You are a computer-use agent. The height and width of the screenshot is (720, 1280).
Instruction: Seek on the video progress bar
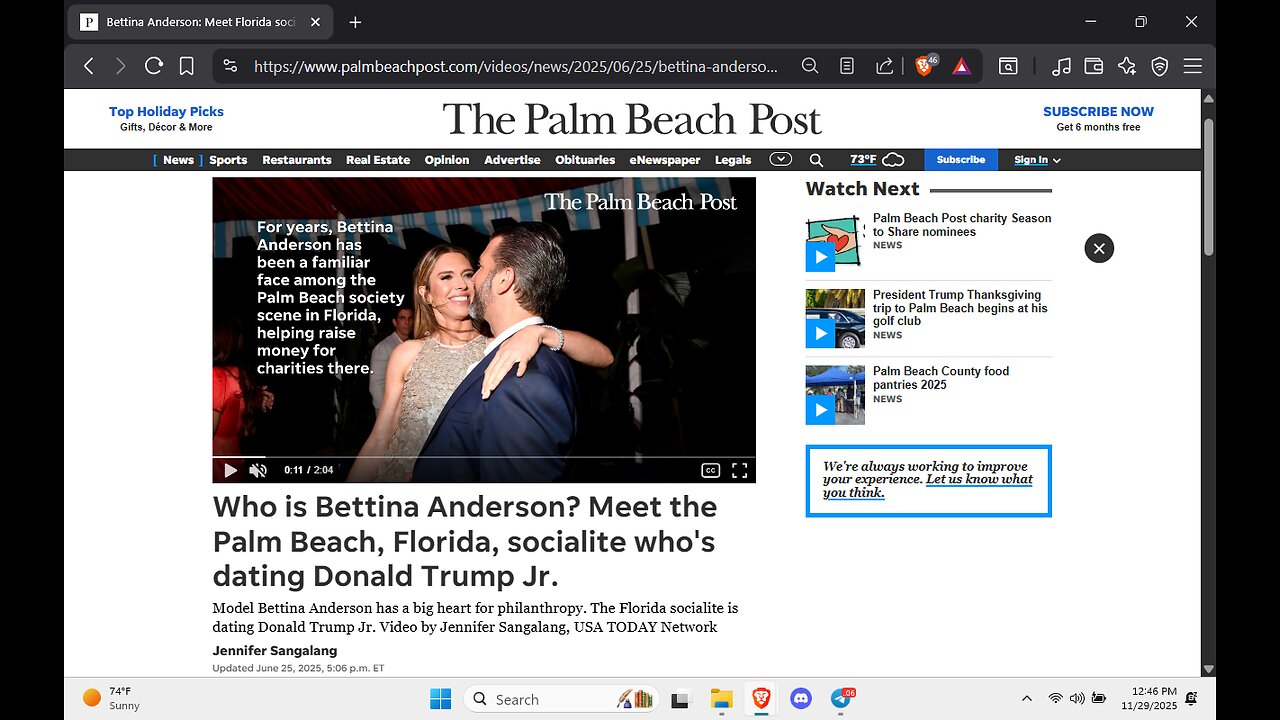pyautogui.click(x=484, y=456)
